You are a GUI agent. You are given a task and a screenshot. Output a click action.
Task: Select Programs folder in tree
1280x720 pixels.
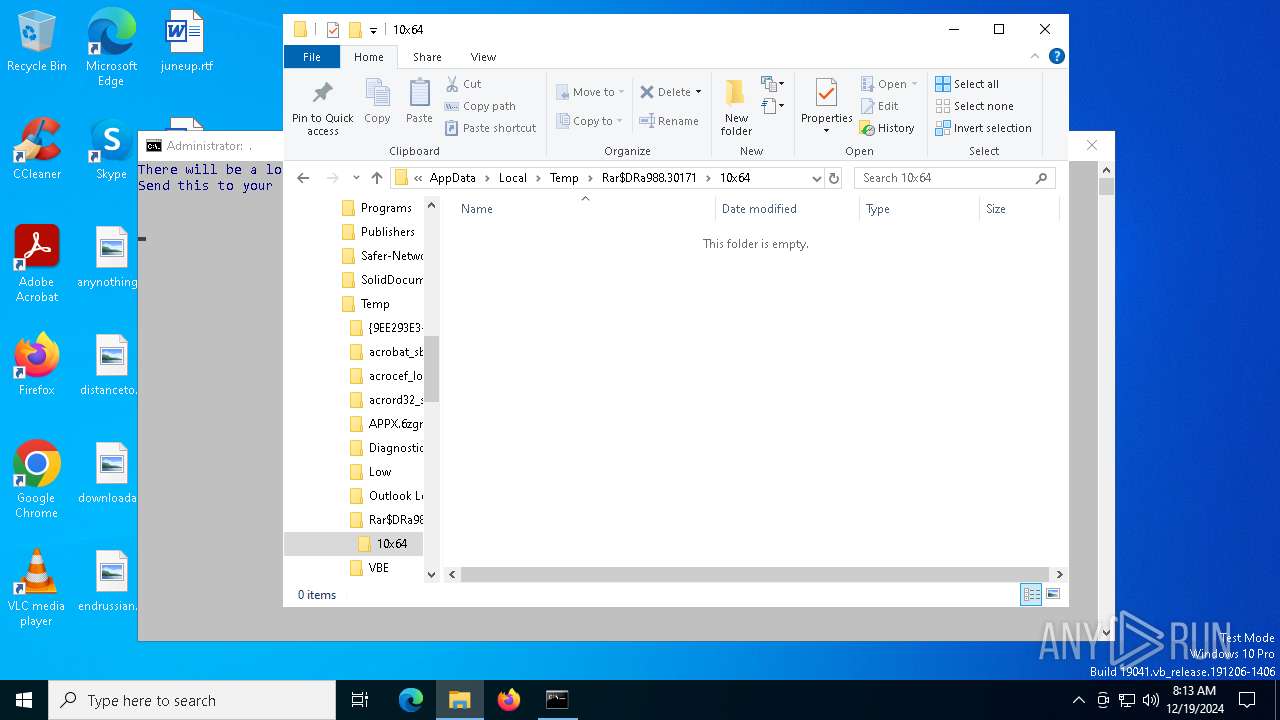coord(385,208)
